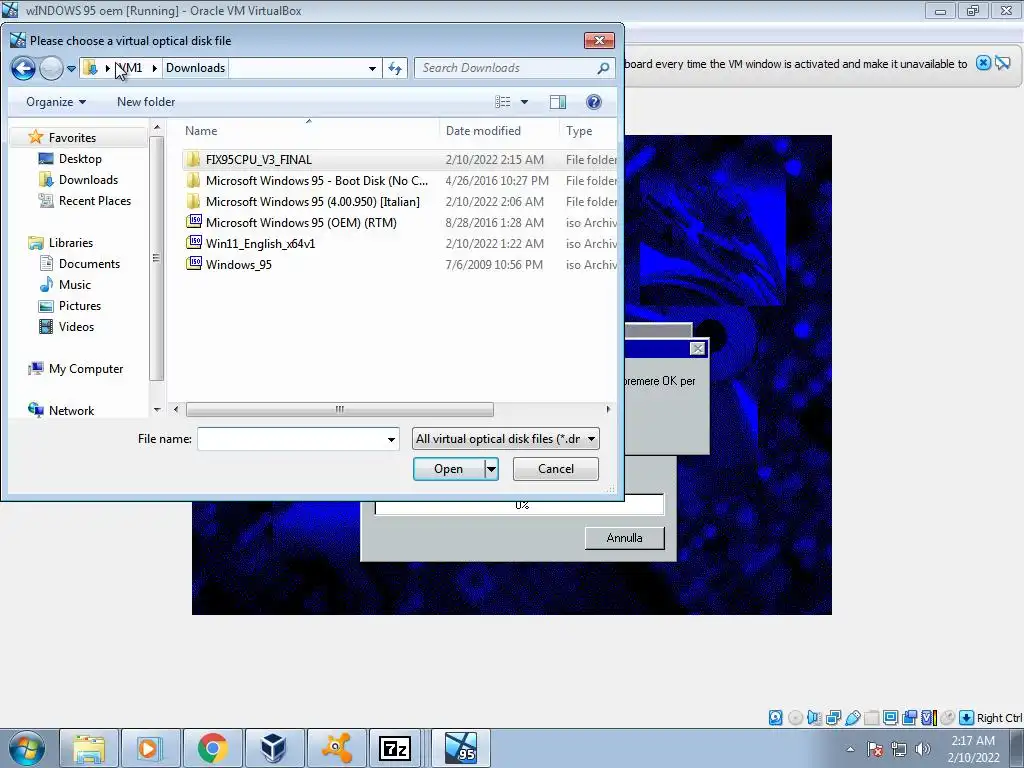Create a New folder
The image size is (1024, 768).
point(146,102)
